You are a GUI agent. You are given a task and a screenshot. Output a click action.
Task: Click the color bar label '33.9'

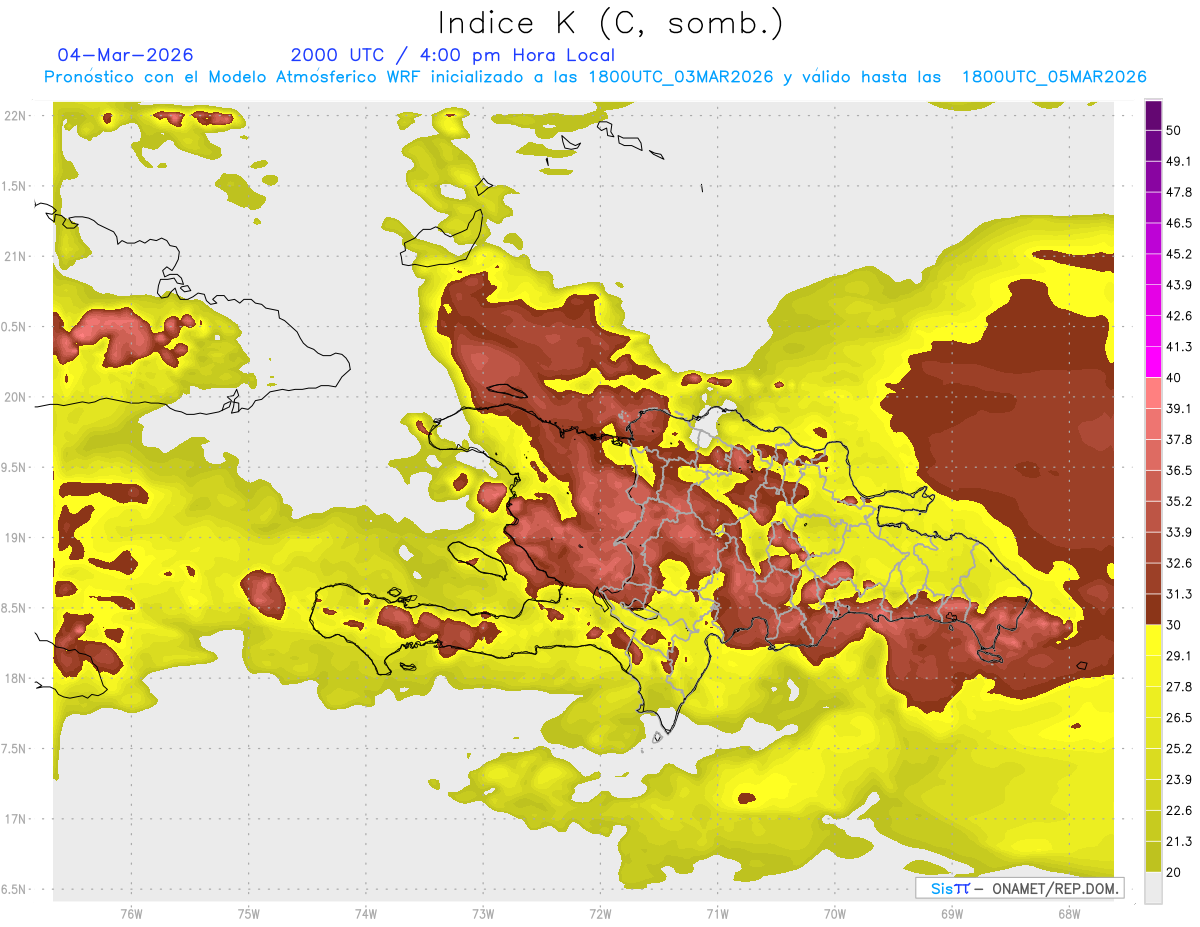point(1179,532)
